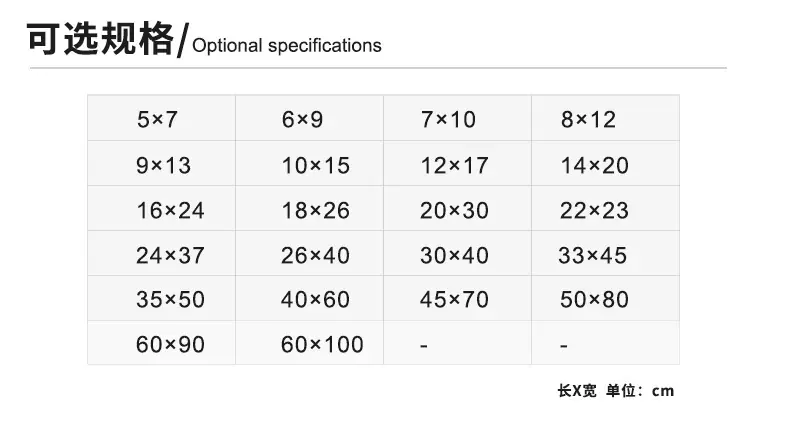Click the Optional specifications heading text
790x438 pixels.
pyautogui.click(x=287, y=46)
